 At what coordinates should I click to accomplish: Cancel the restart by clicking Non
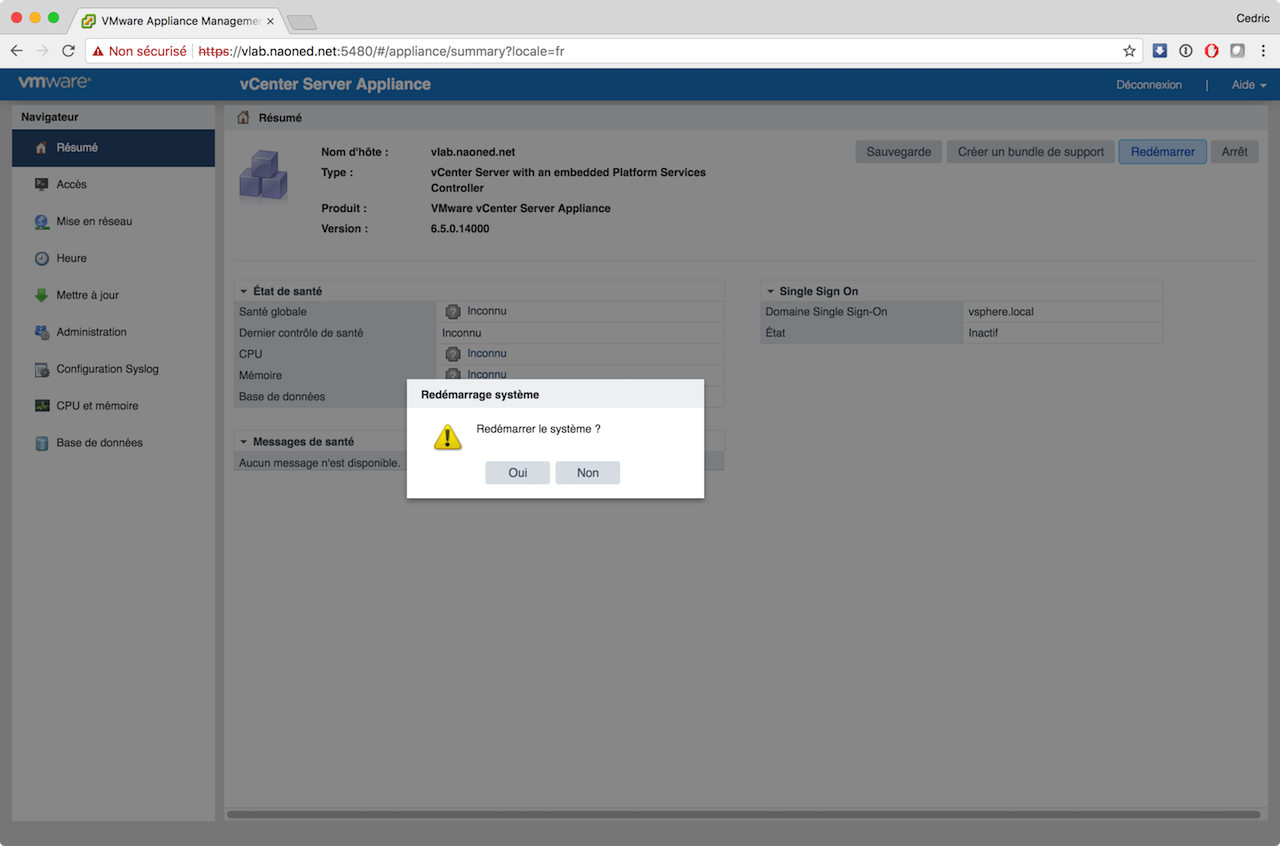click(x=588, y=473)
